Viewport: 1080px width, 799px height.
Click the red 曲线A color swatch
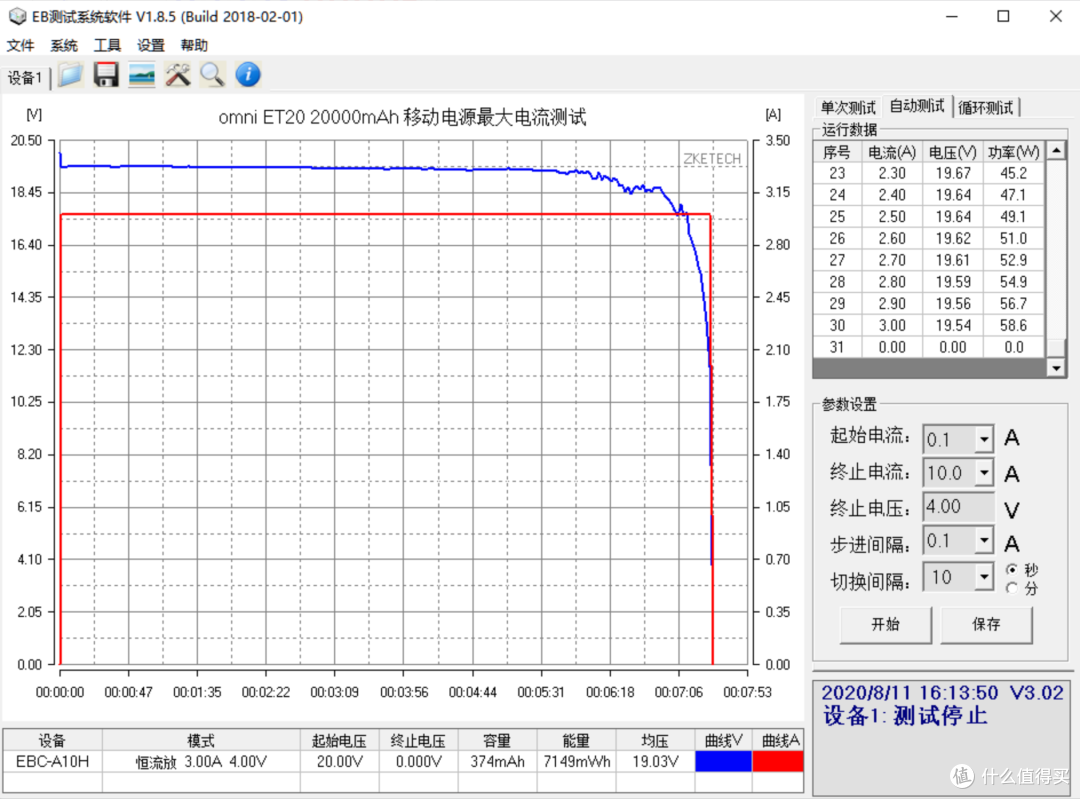click(778, 761)
